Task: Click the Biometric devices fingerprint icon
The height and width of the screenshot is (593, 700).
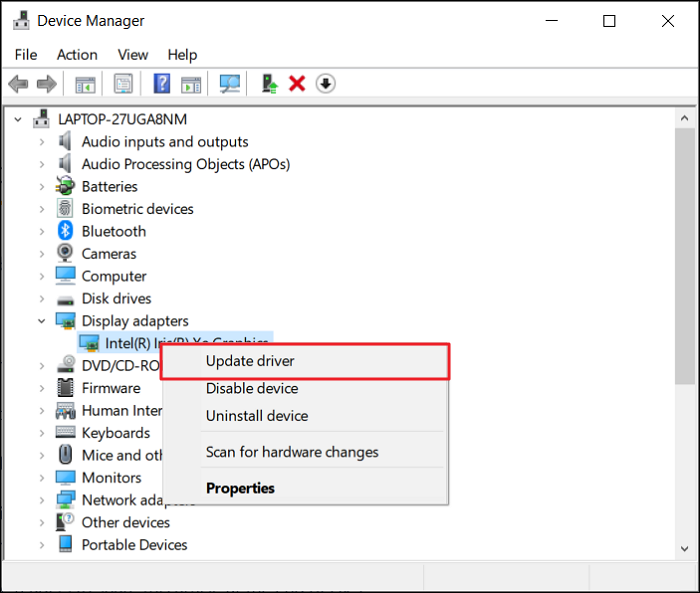Action: [x=65, y=209]
